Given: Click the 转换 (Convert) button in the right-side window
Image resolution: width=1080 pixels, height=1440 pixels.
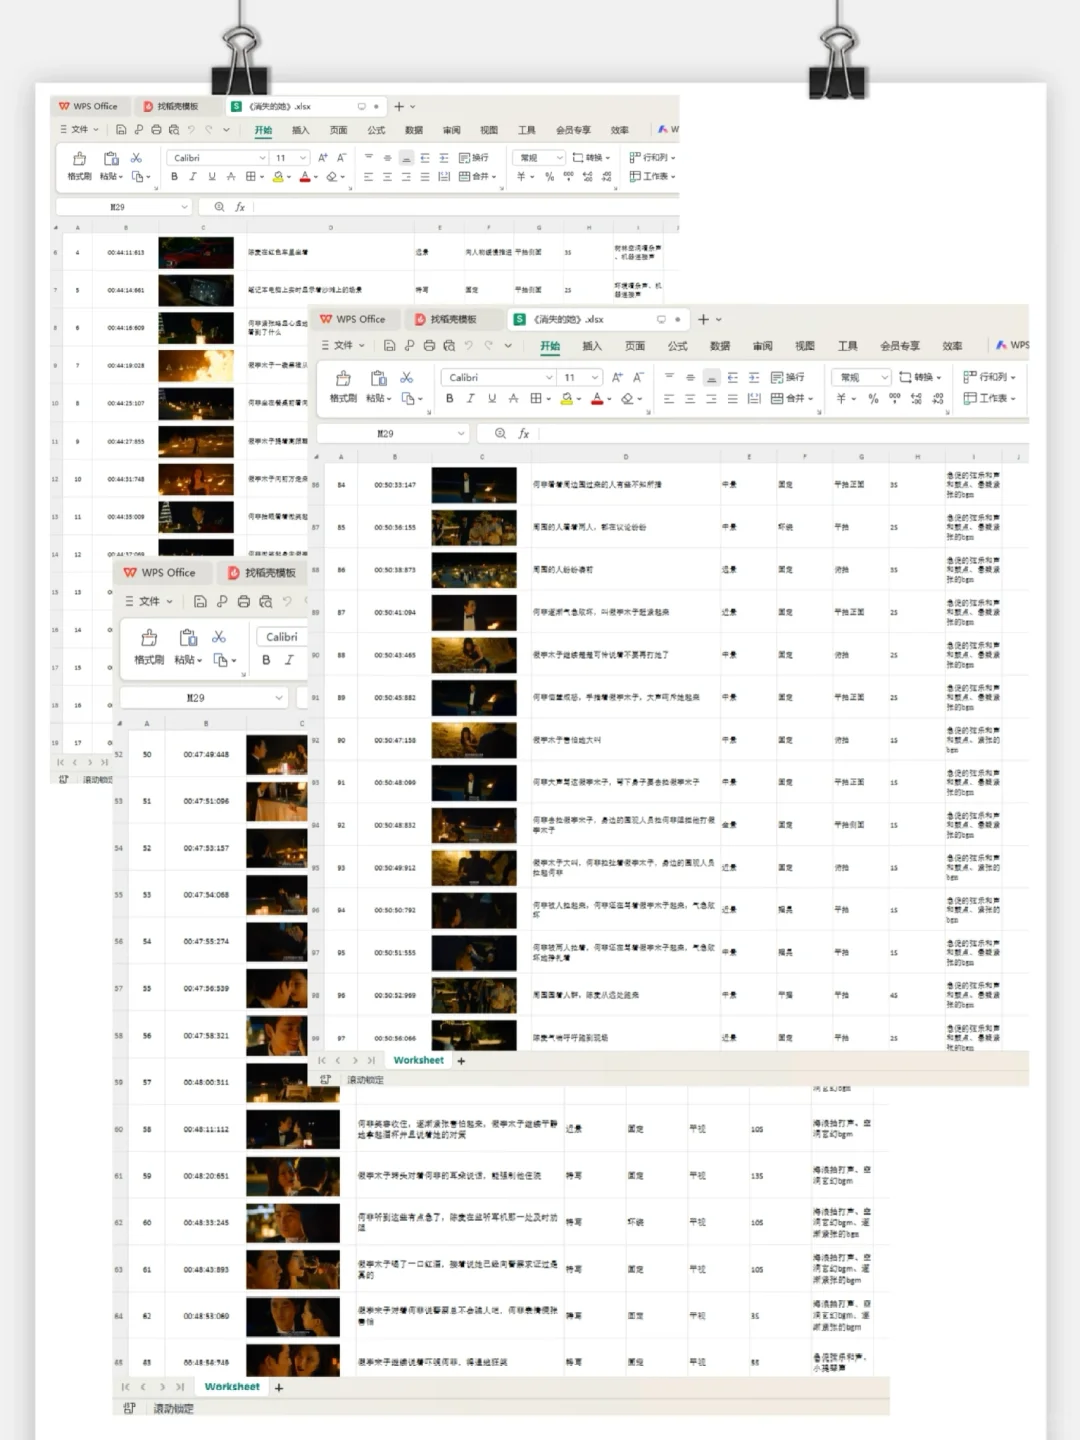Looking at the screenshot, I should coord(920,377).
